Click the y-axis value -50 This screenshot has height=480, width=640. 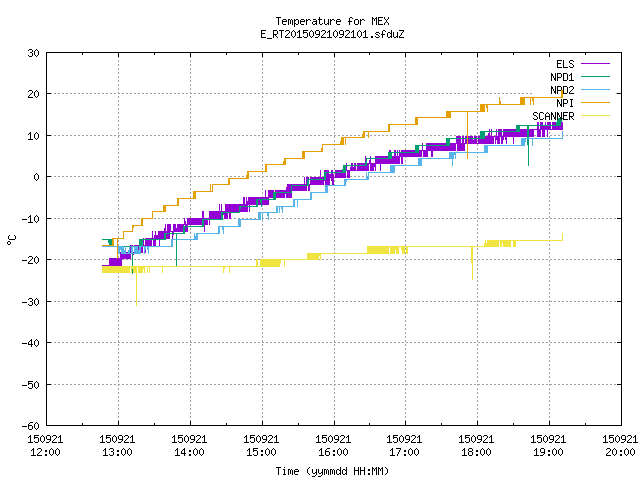tap(31, 384)
